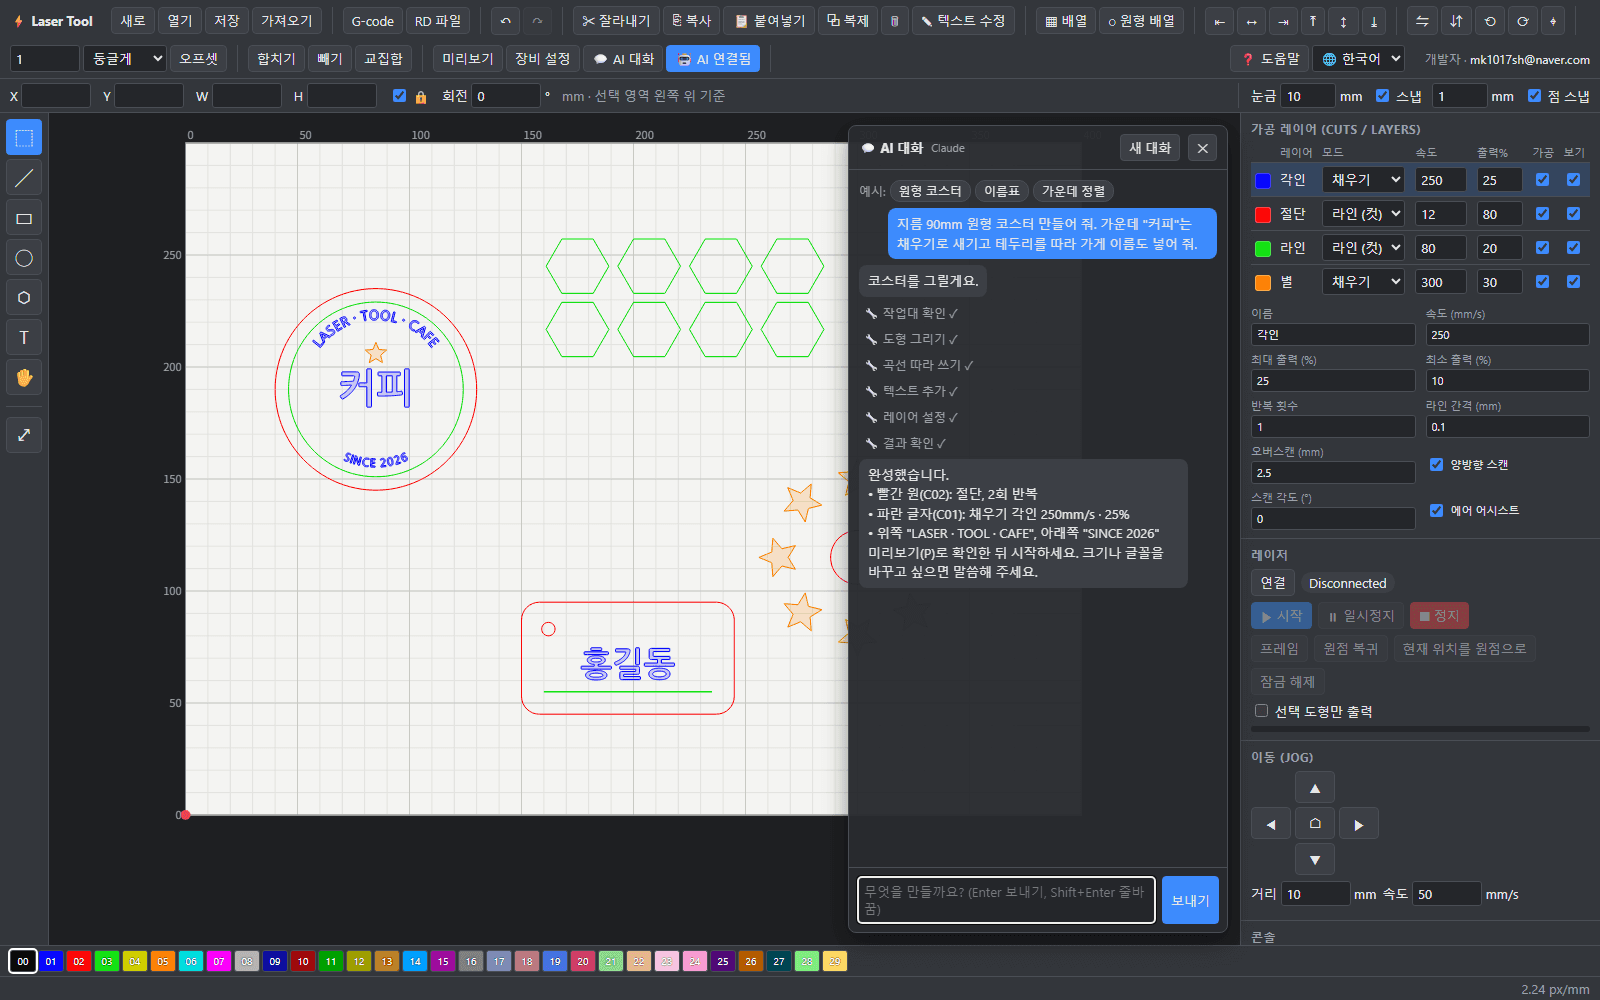Select the rectangle selection tool
Screen dimensions: 1600x1000
coord(24,138)
